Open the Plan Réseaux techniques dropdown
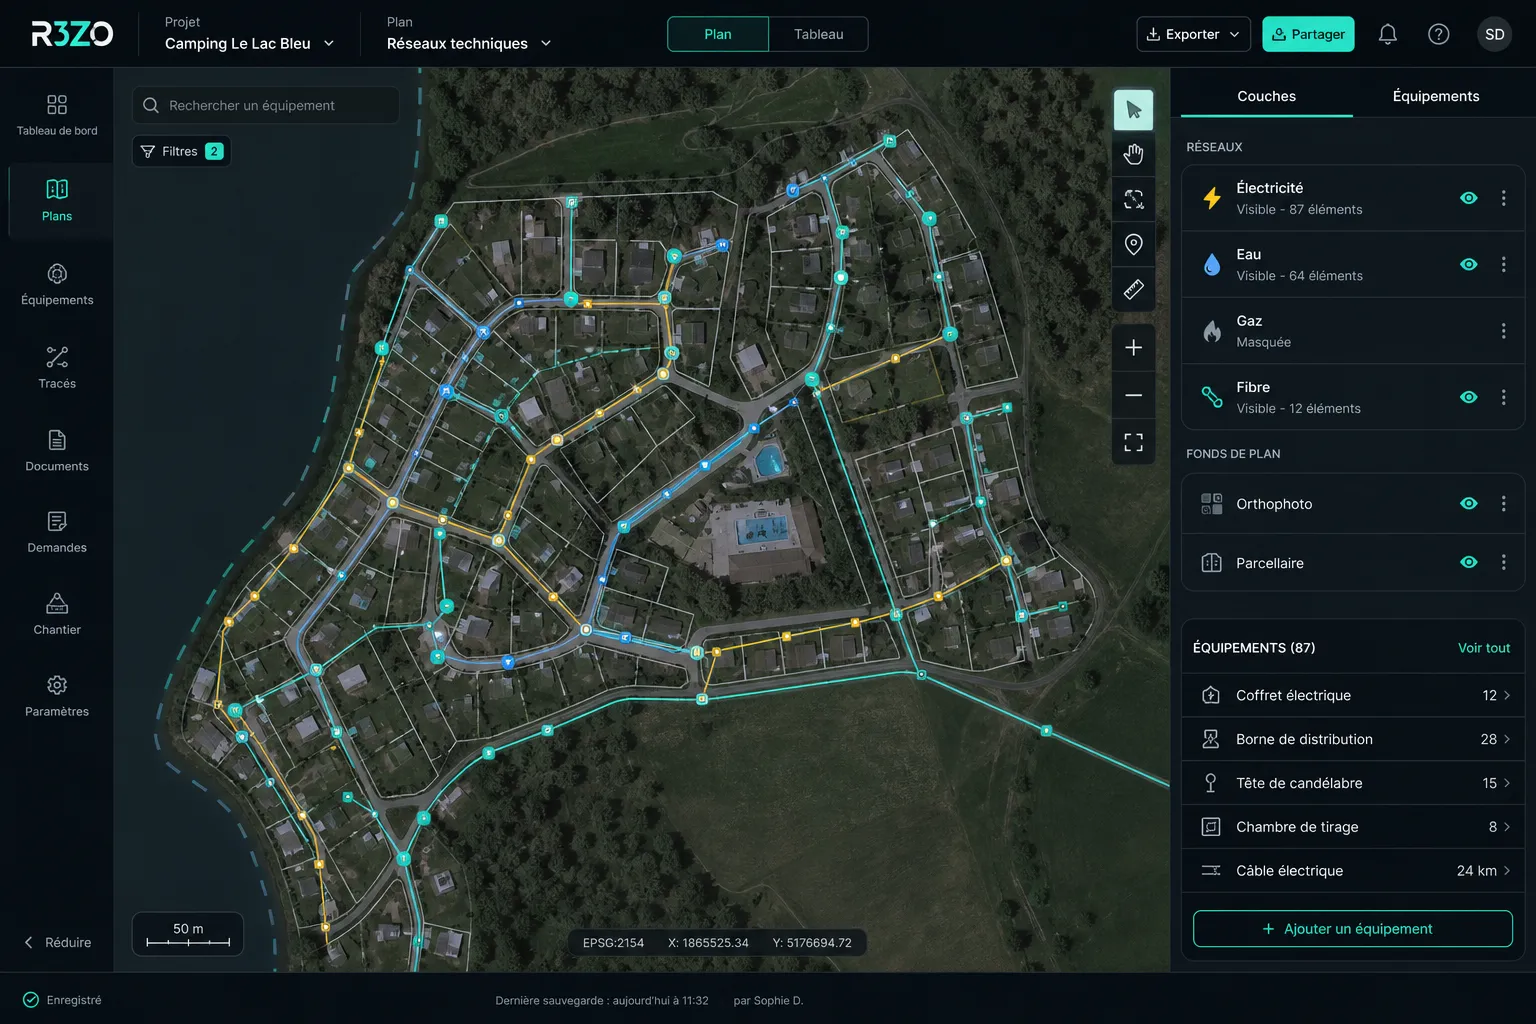Image resolution: width=1536 pixels, height=1024 pixels. pos(469,34)
